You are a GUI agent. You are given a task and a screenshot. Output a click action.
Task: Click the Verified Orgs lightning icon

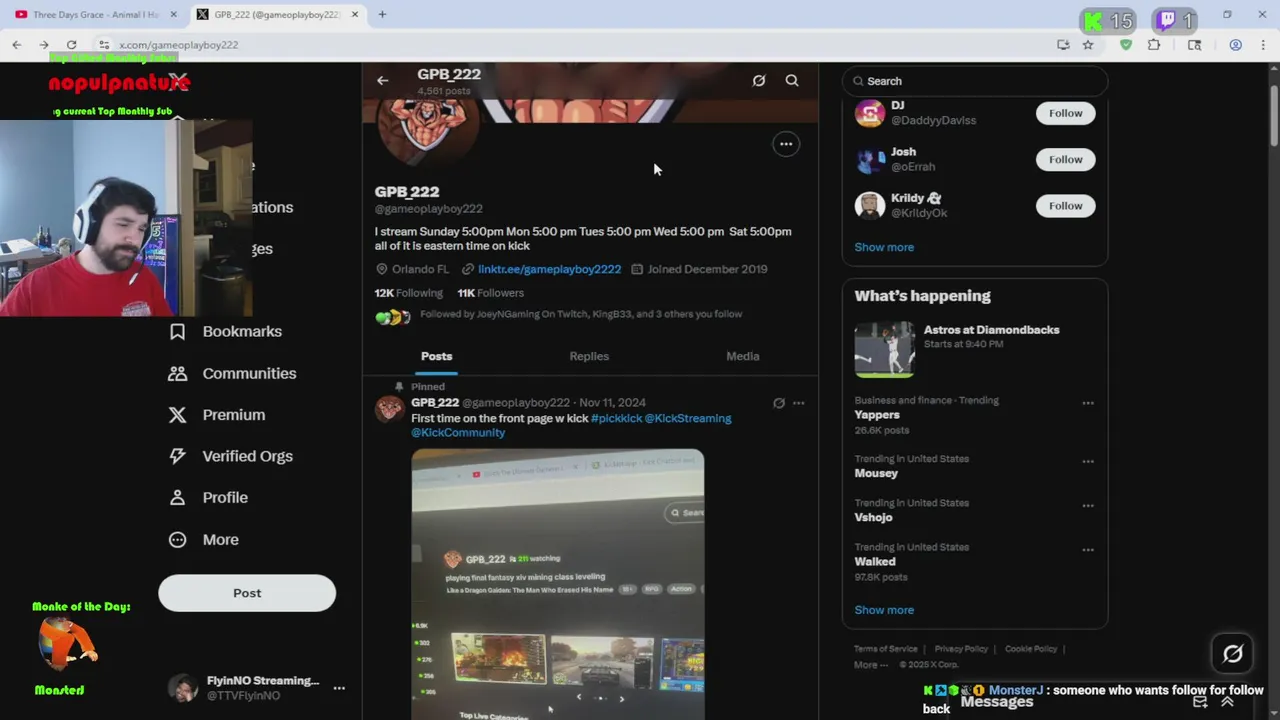pos(178,456)
